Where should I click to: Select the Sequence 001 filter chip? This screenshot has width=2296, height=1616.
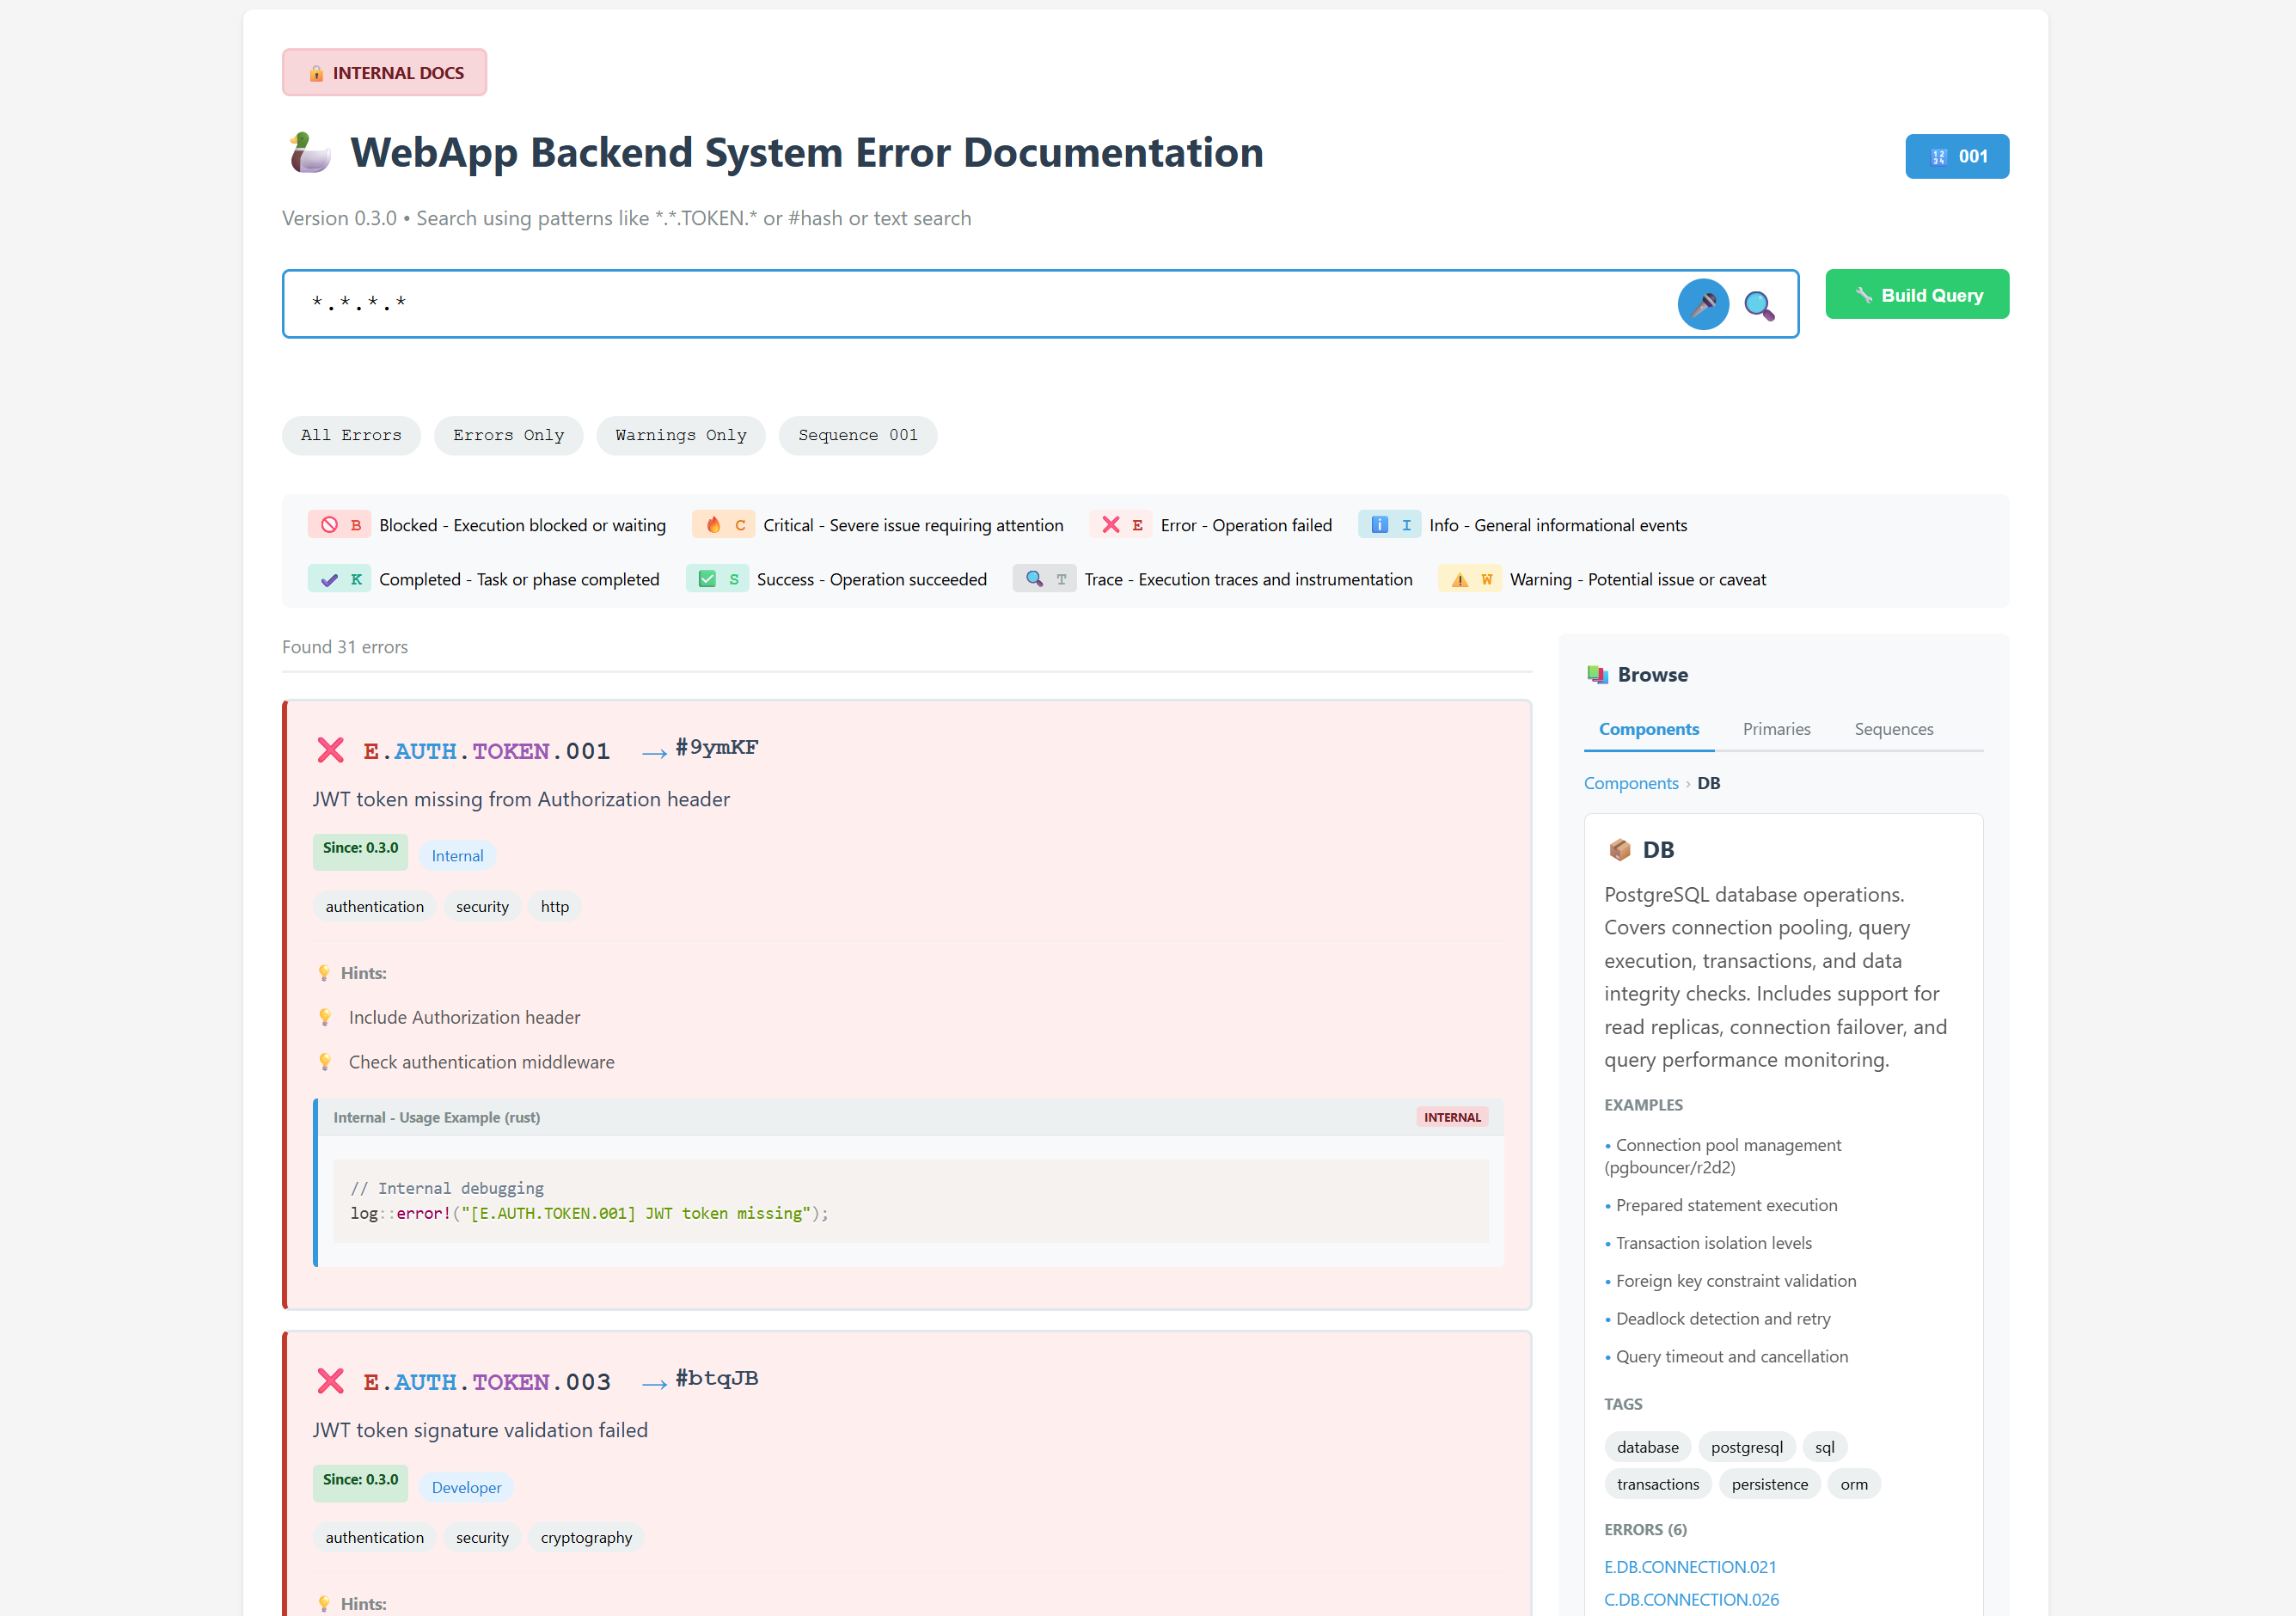point(858,435)
